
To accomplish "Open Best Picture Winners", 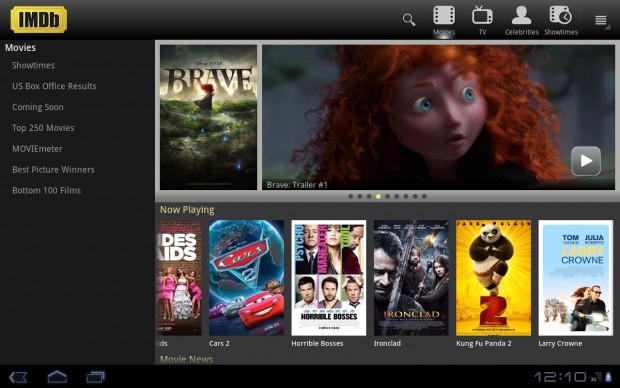I will [53, 170].
